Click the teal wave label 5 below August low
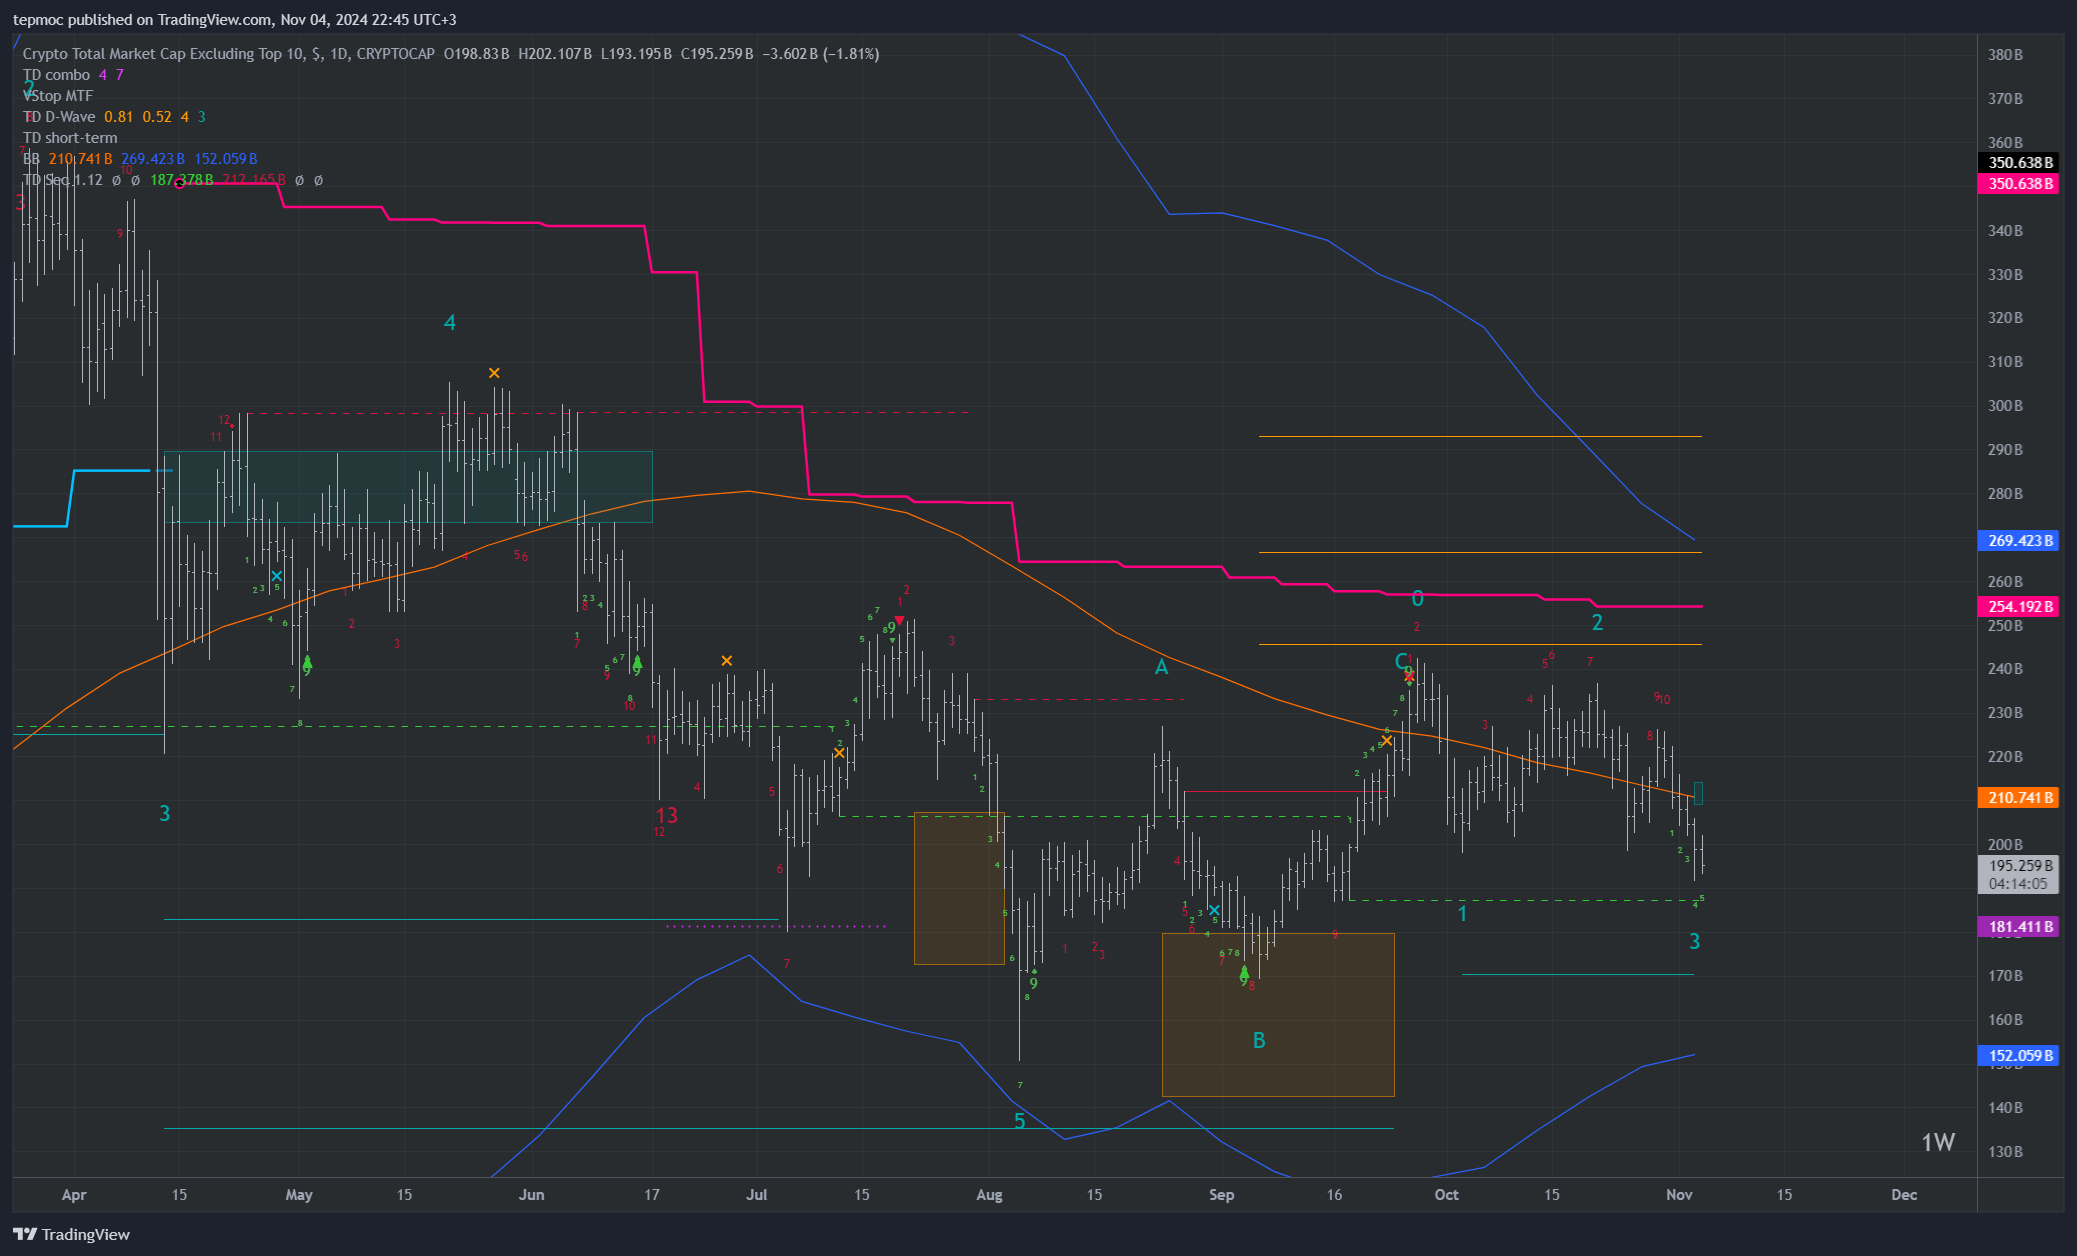The width and height of the screenshot is (2077, 1256). click(1019, 1122)
